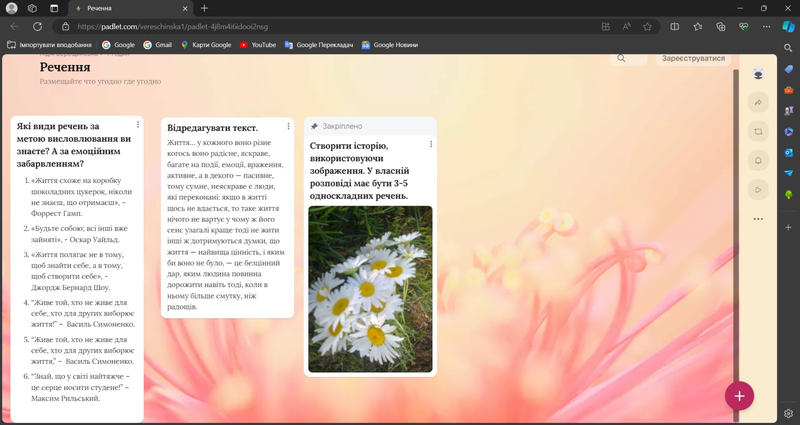Open Карти Google bookmark
This screenshot has width=800, height=425.
coord(206,45)
